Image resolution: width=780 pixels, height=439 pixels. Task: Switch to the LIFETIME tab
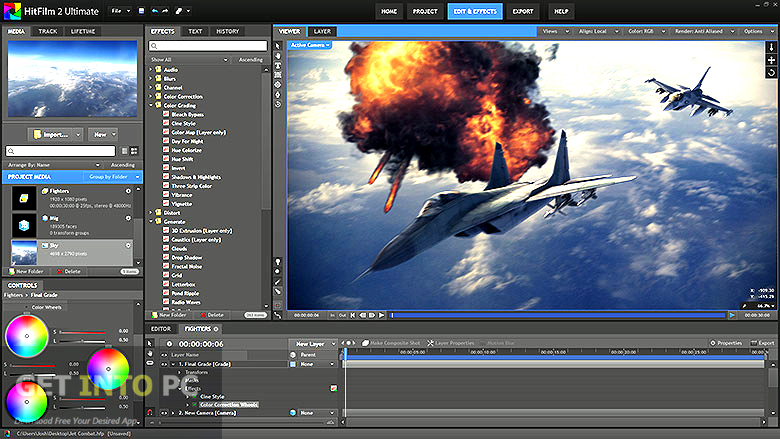[83, 31]
